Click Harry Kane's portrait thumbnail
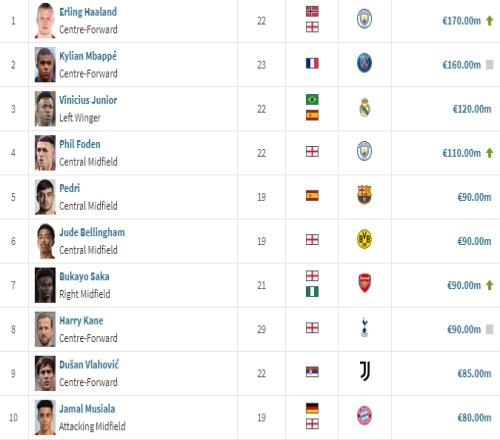500x440 pixels. (45, 329)
